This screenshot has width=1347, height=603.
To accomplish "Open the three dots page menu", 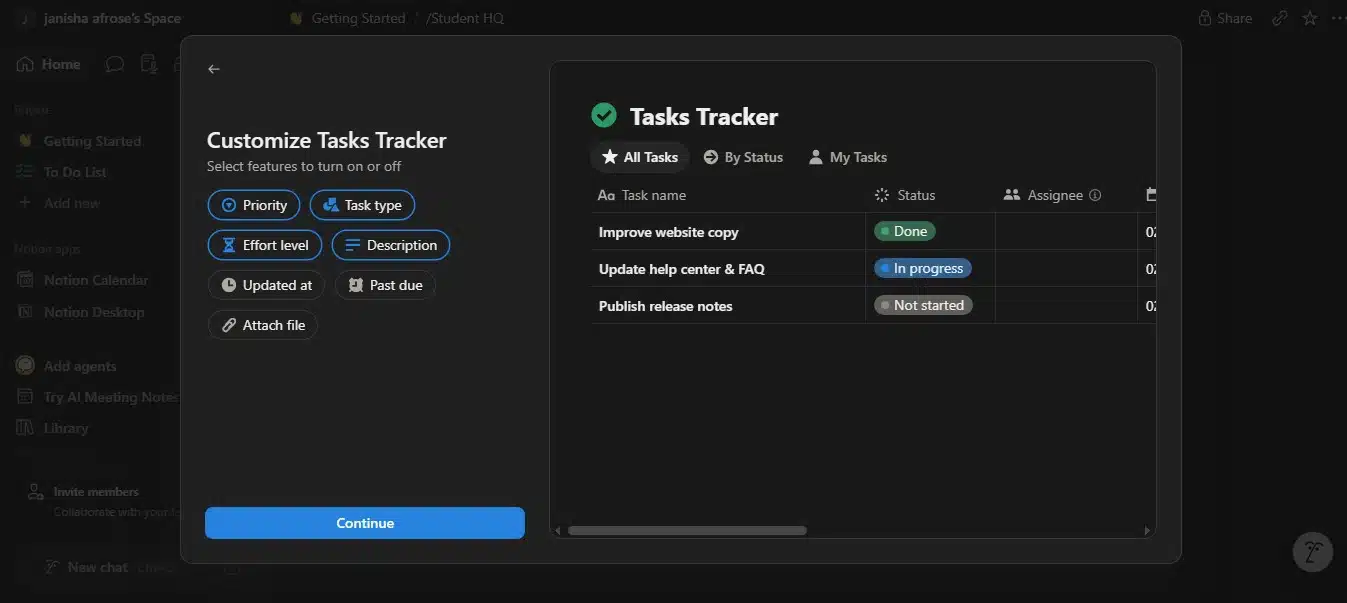I will coord(1338,18).
